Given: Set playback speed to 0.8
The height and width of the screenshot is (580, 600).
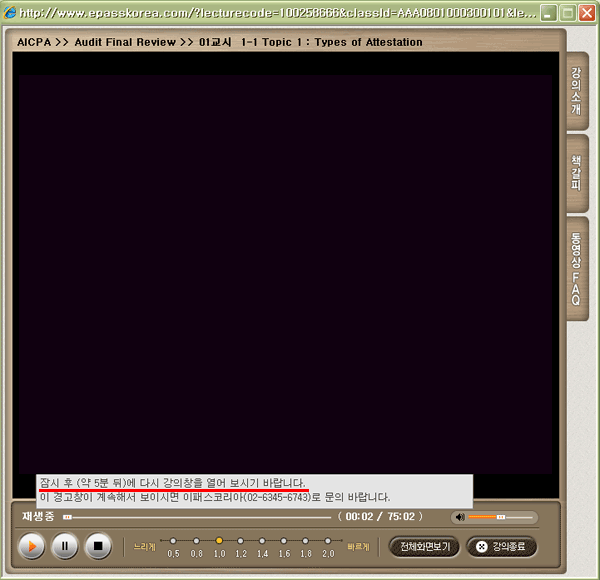Looking at the screenshot, I should coord(196,541).
